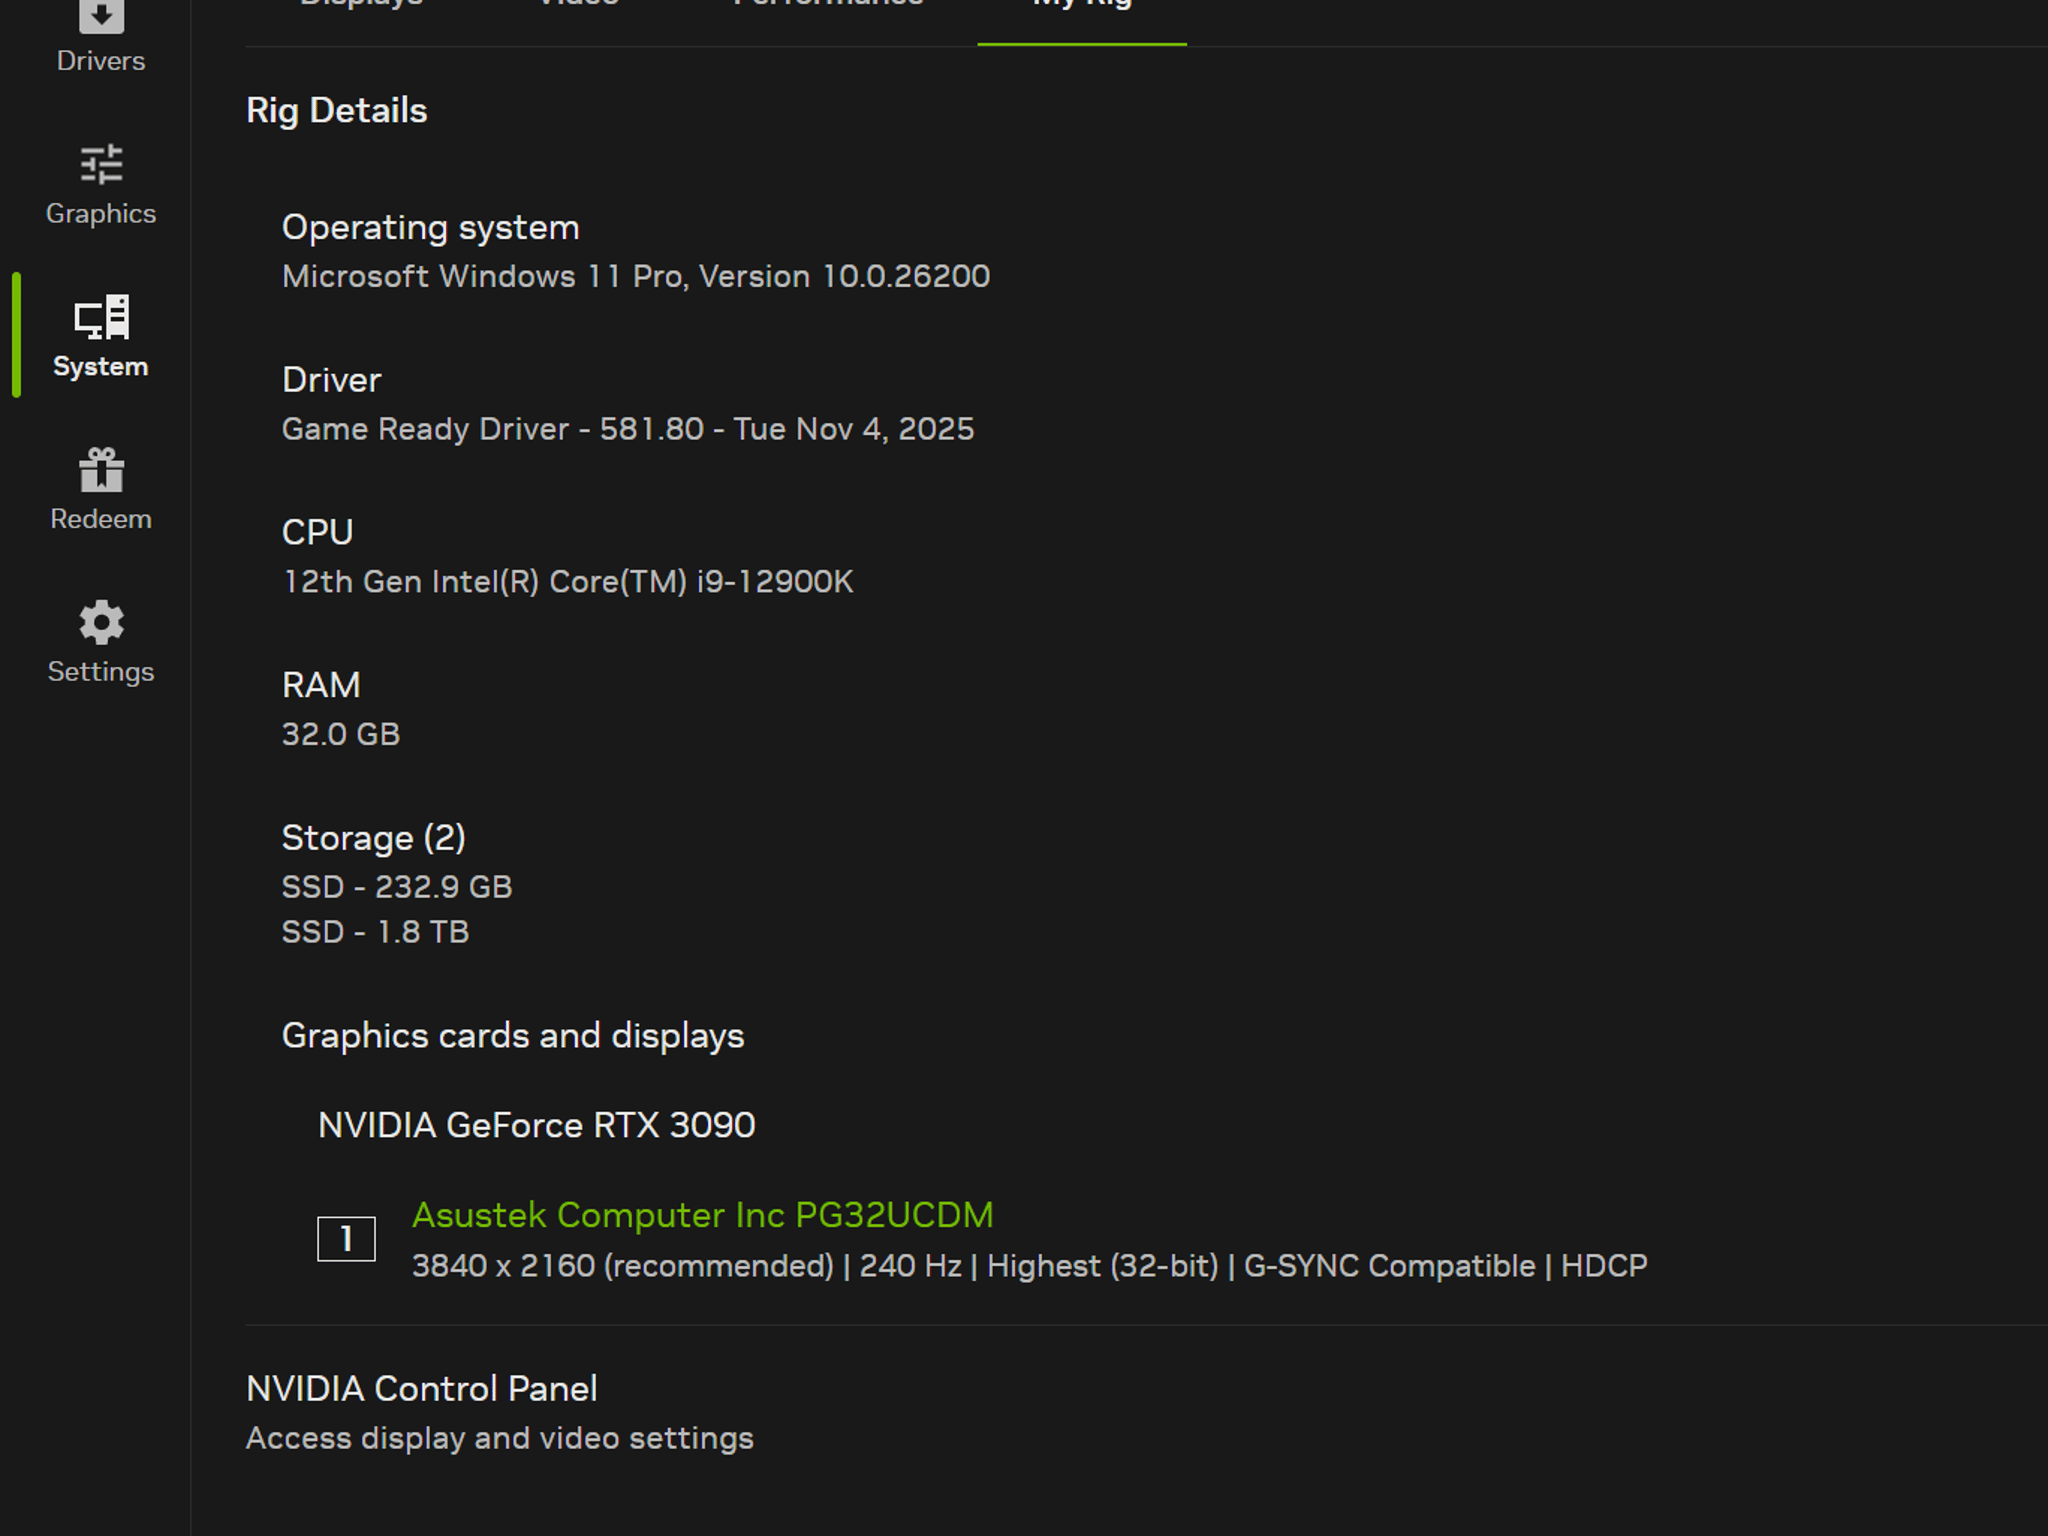Click the Storage (2) heading
The height and width of the screenshot is (1536, 2048).
[374, 838]
